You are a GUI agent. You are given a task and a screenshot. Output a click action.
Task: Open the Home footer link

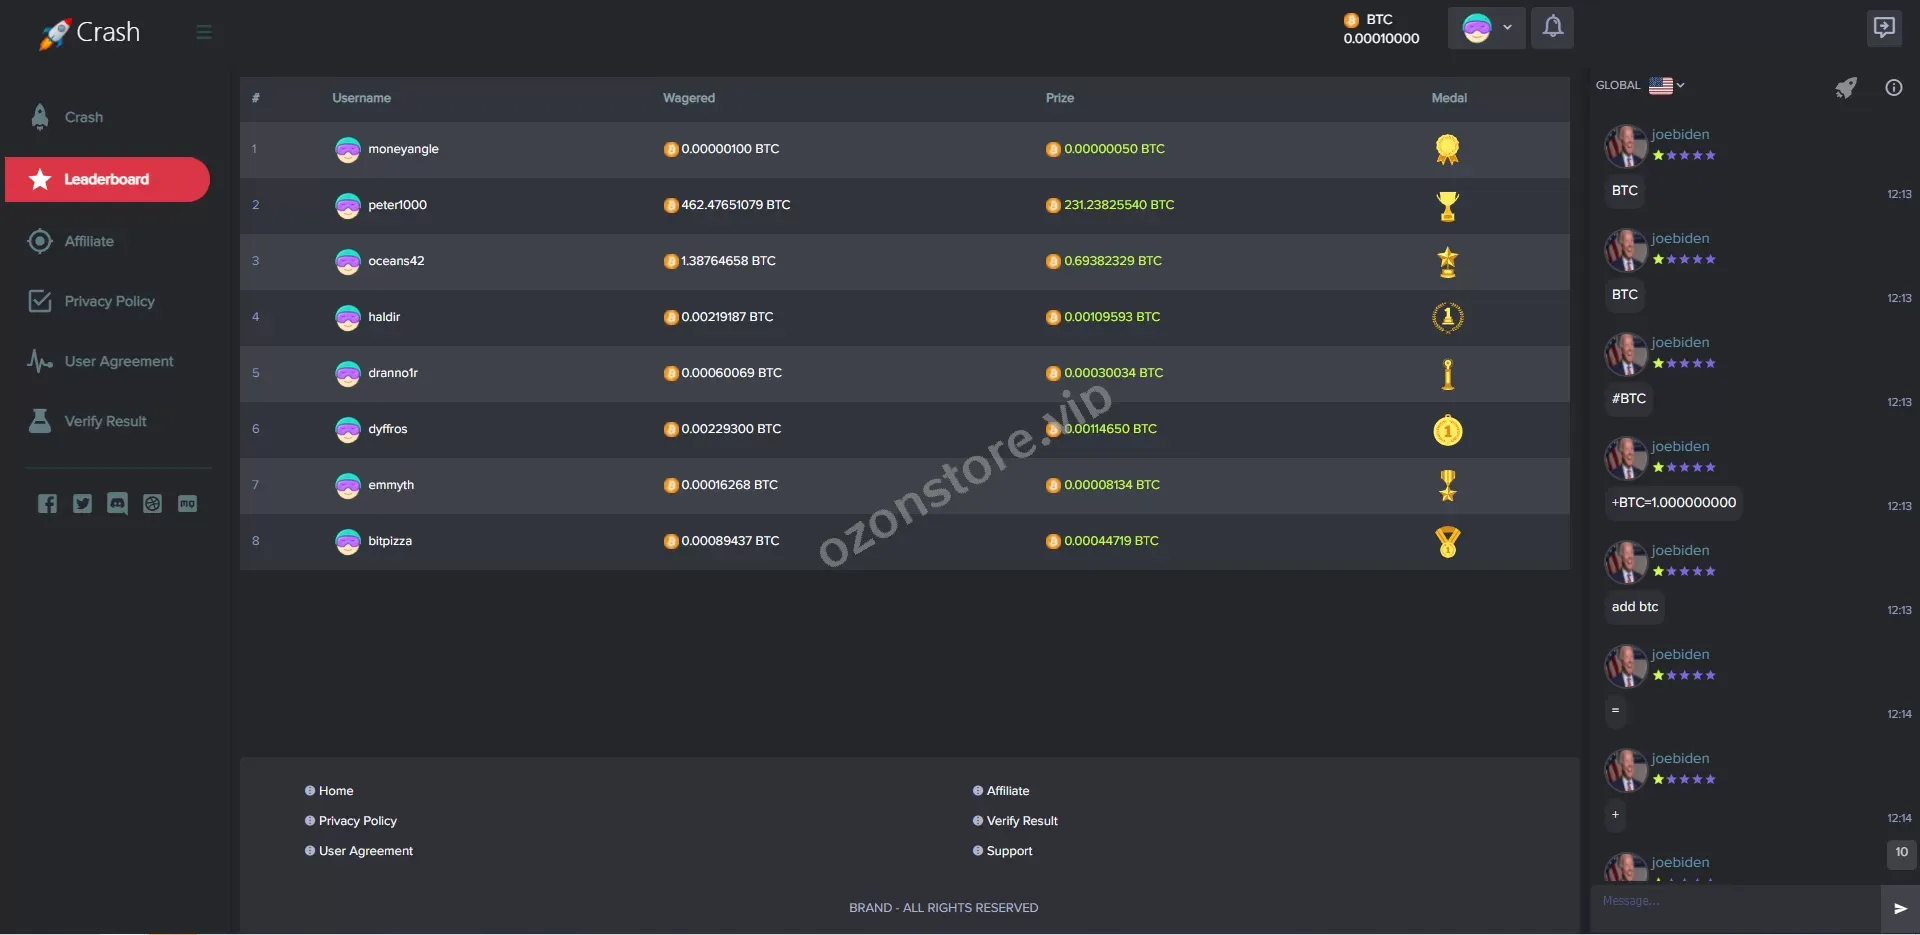[x=336, y=791]
